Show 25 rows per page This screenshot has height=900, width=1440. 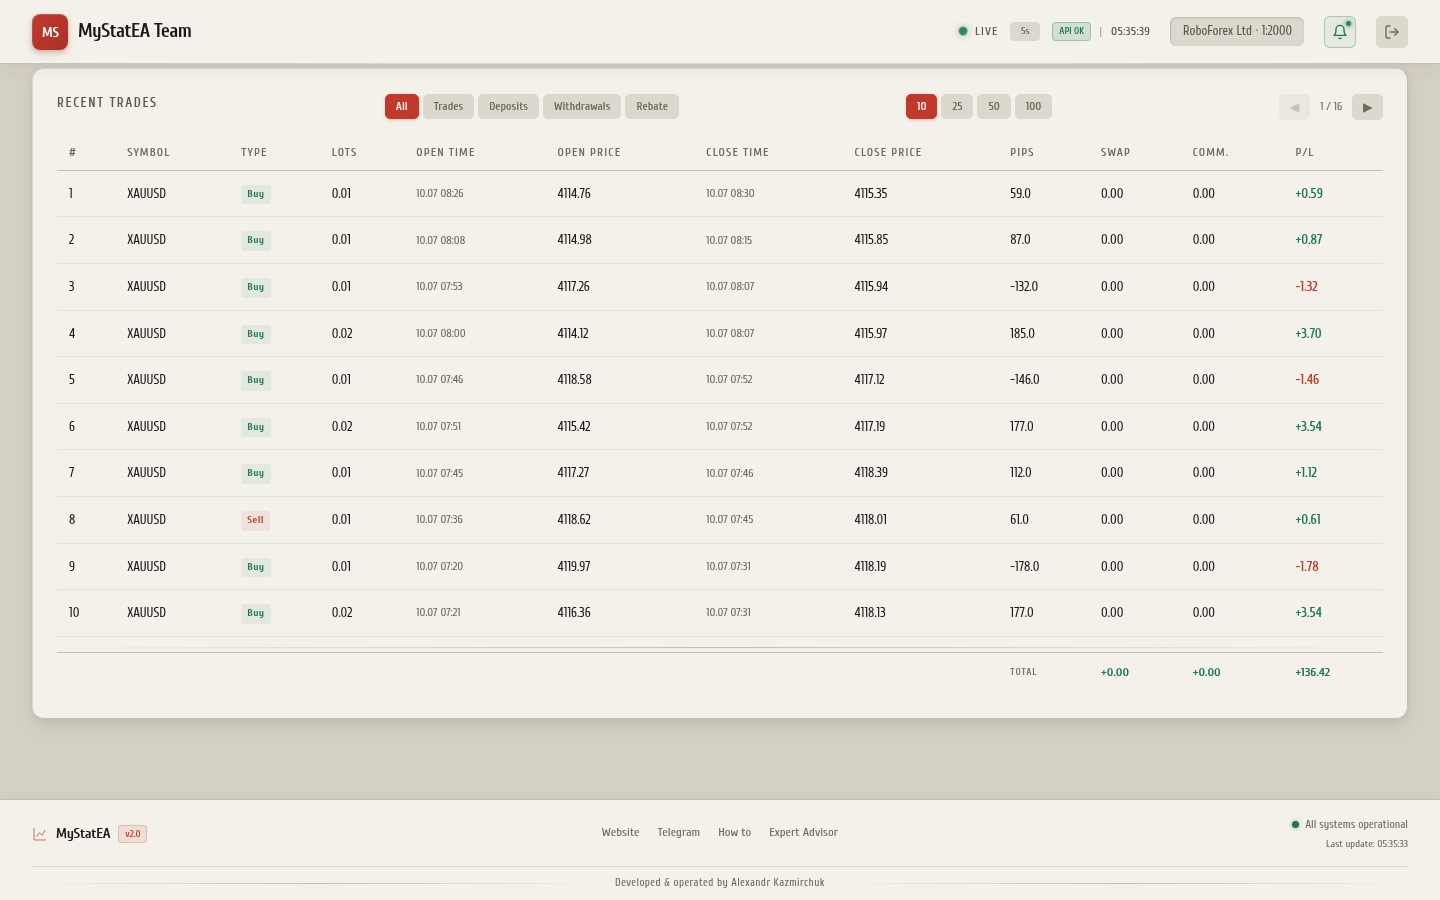coord(957,107)
